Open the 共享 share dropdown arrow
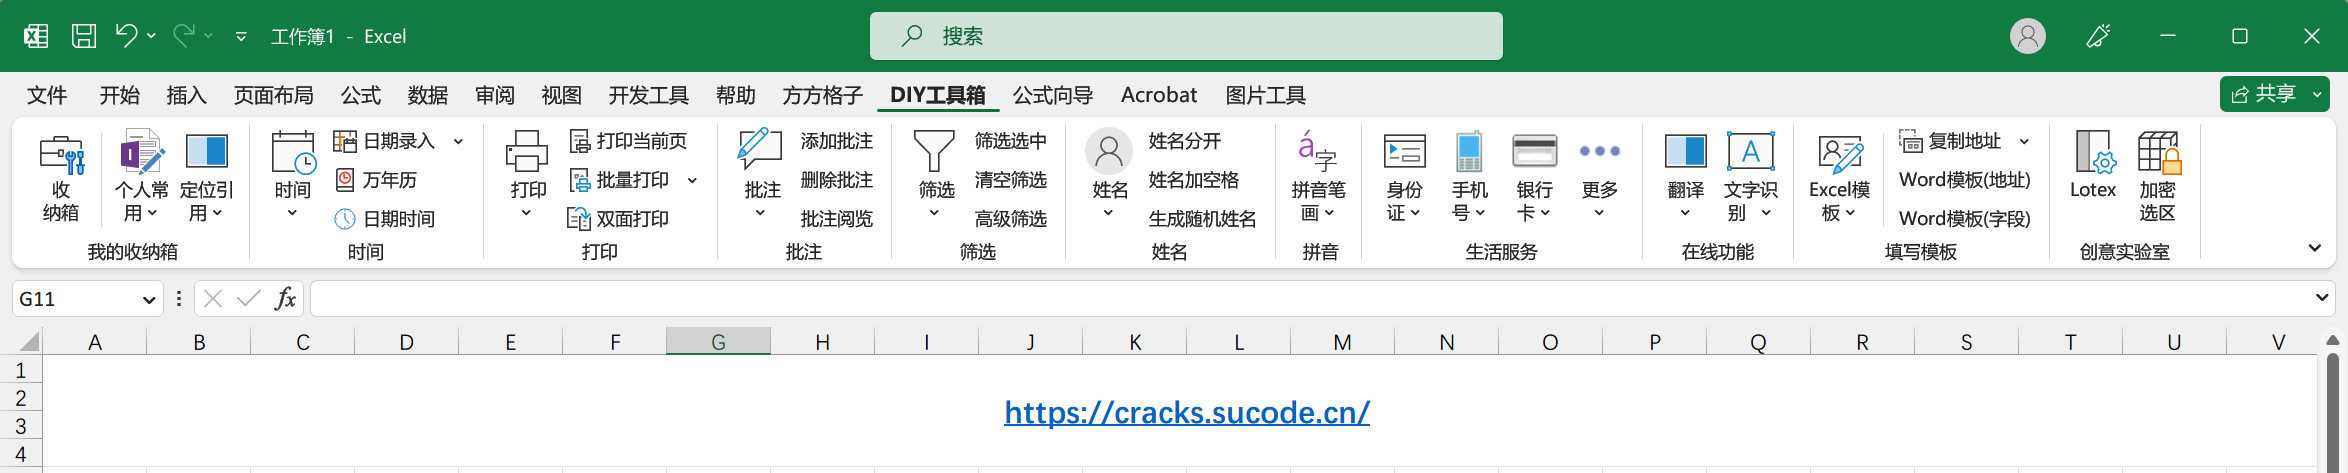The image size is (2348, 473). pyautogui.click(x=2317, y=94)
